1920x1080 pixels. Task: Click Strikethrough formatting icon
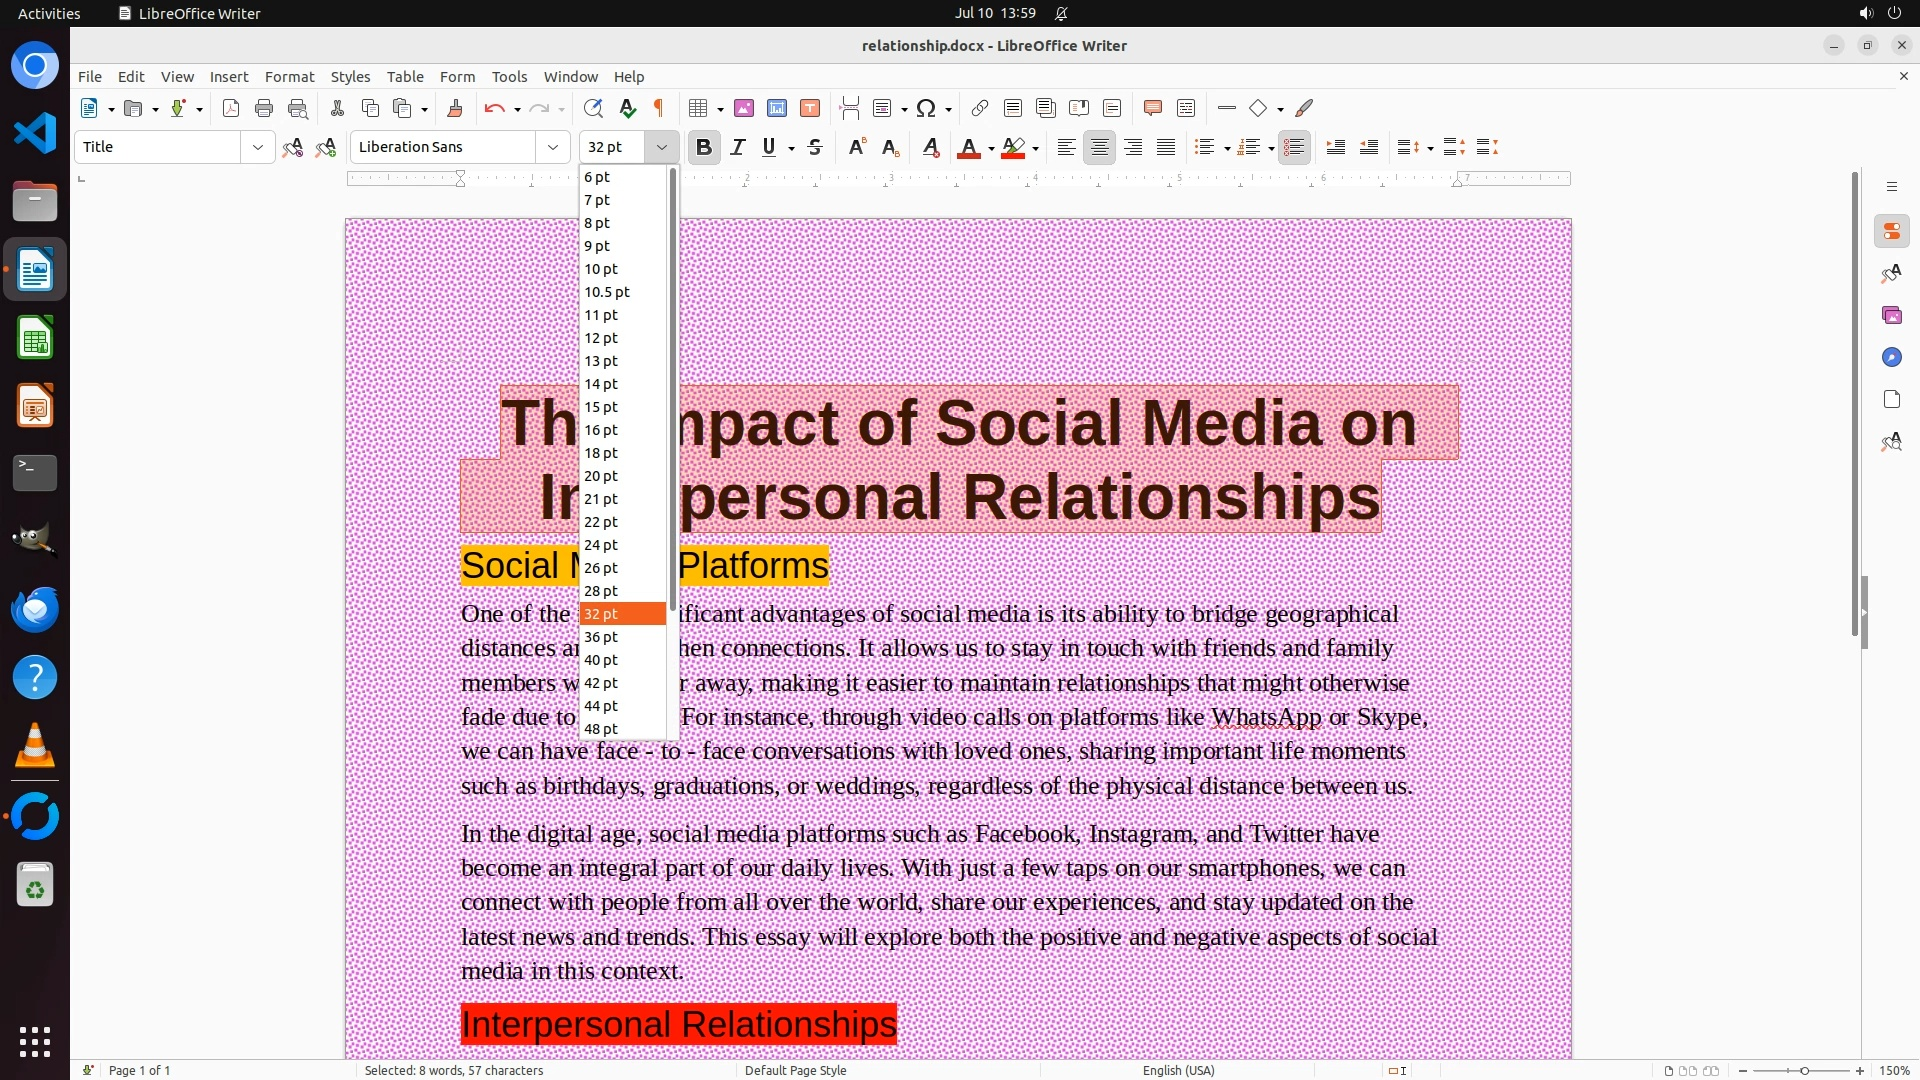pos(815,148)
